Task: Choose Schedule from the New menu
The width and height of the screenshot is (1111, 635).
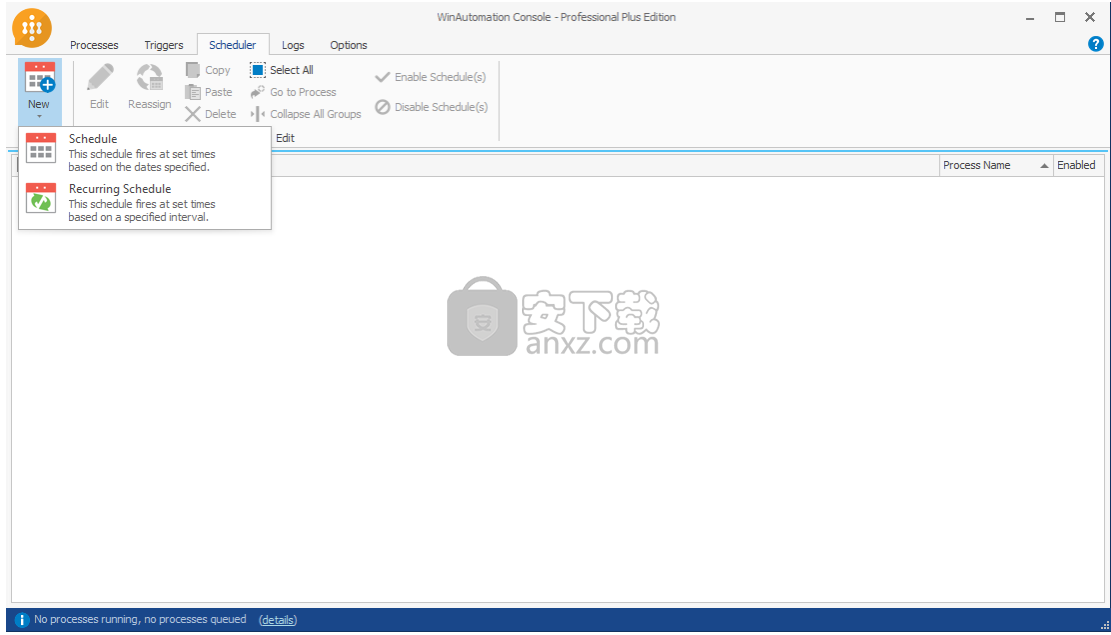Action: click(x=145, y=152)
